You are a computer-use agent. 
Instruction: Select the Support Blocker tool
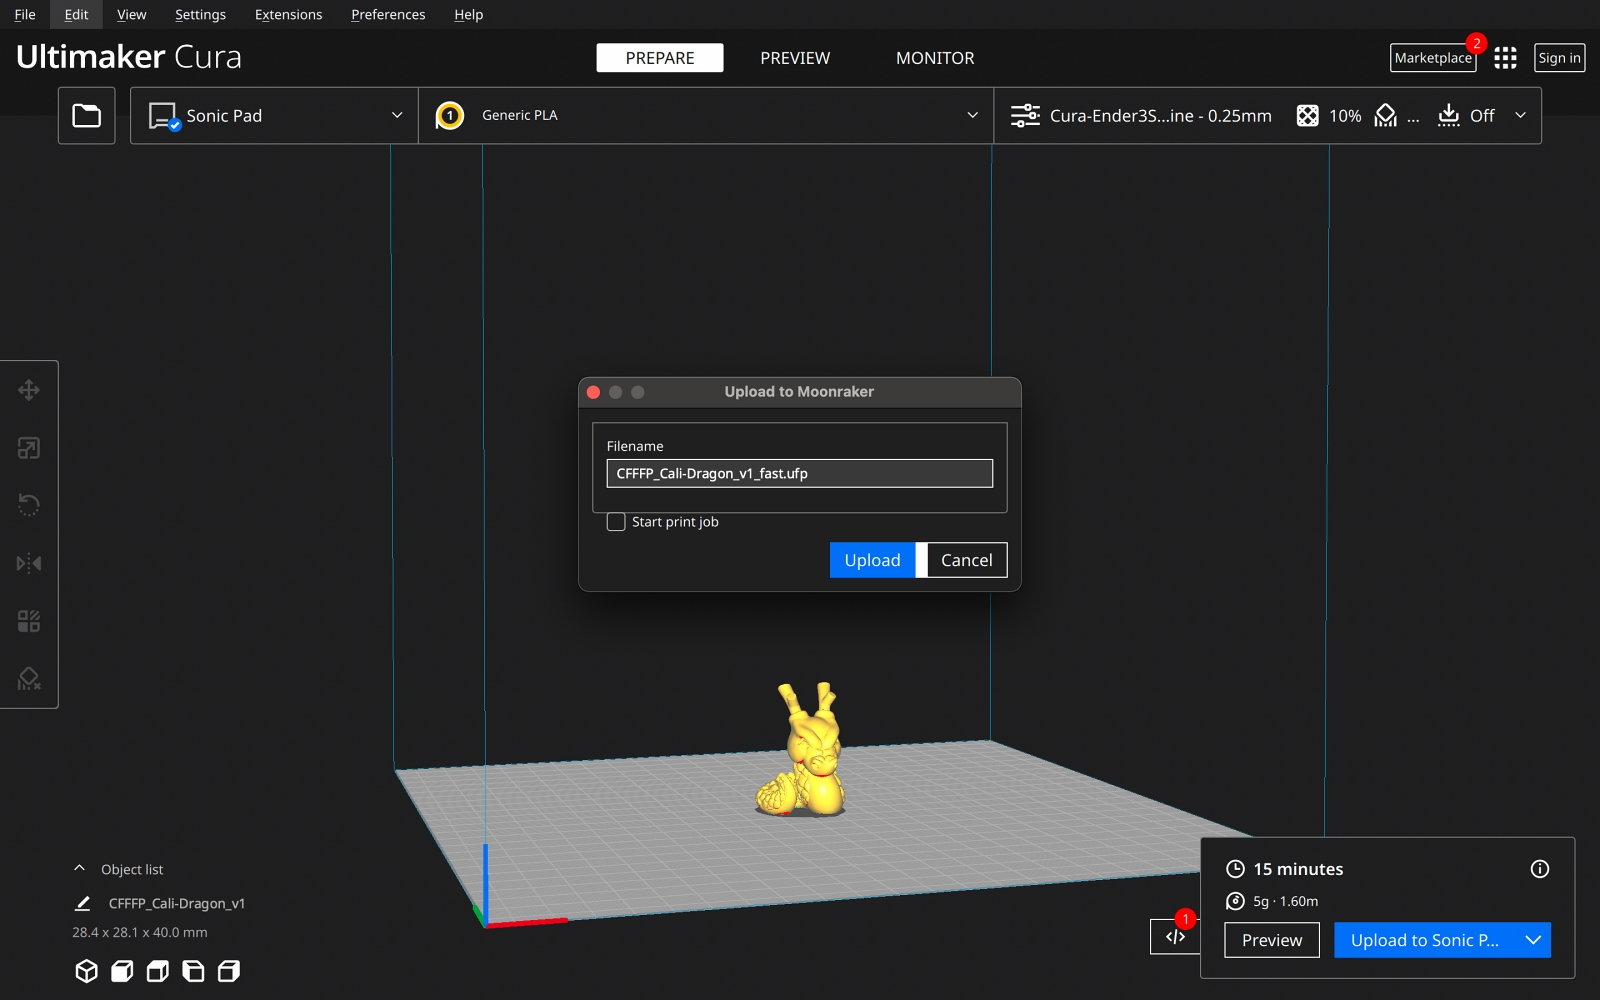[x=29, y=679]
